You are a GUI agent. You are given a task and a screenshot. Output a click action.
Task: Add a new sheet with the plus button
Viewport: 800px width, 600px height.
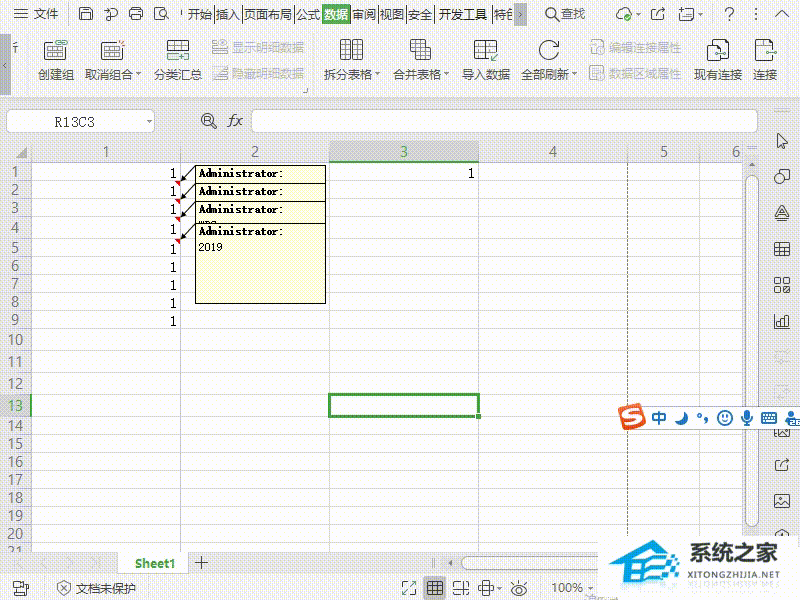click(x=202, y=563)
